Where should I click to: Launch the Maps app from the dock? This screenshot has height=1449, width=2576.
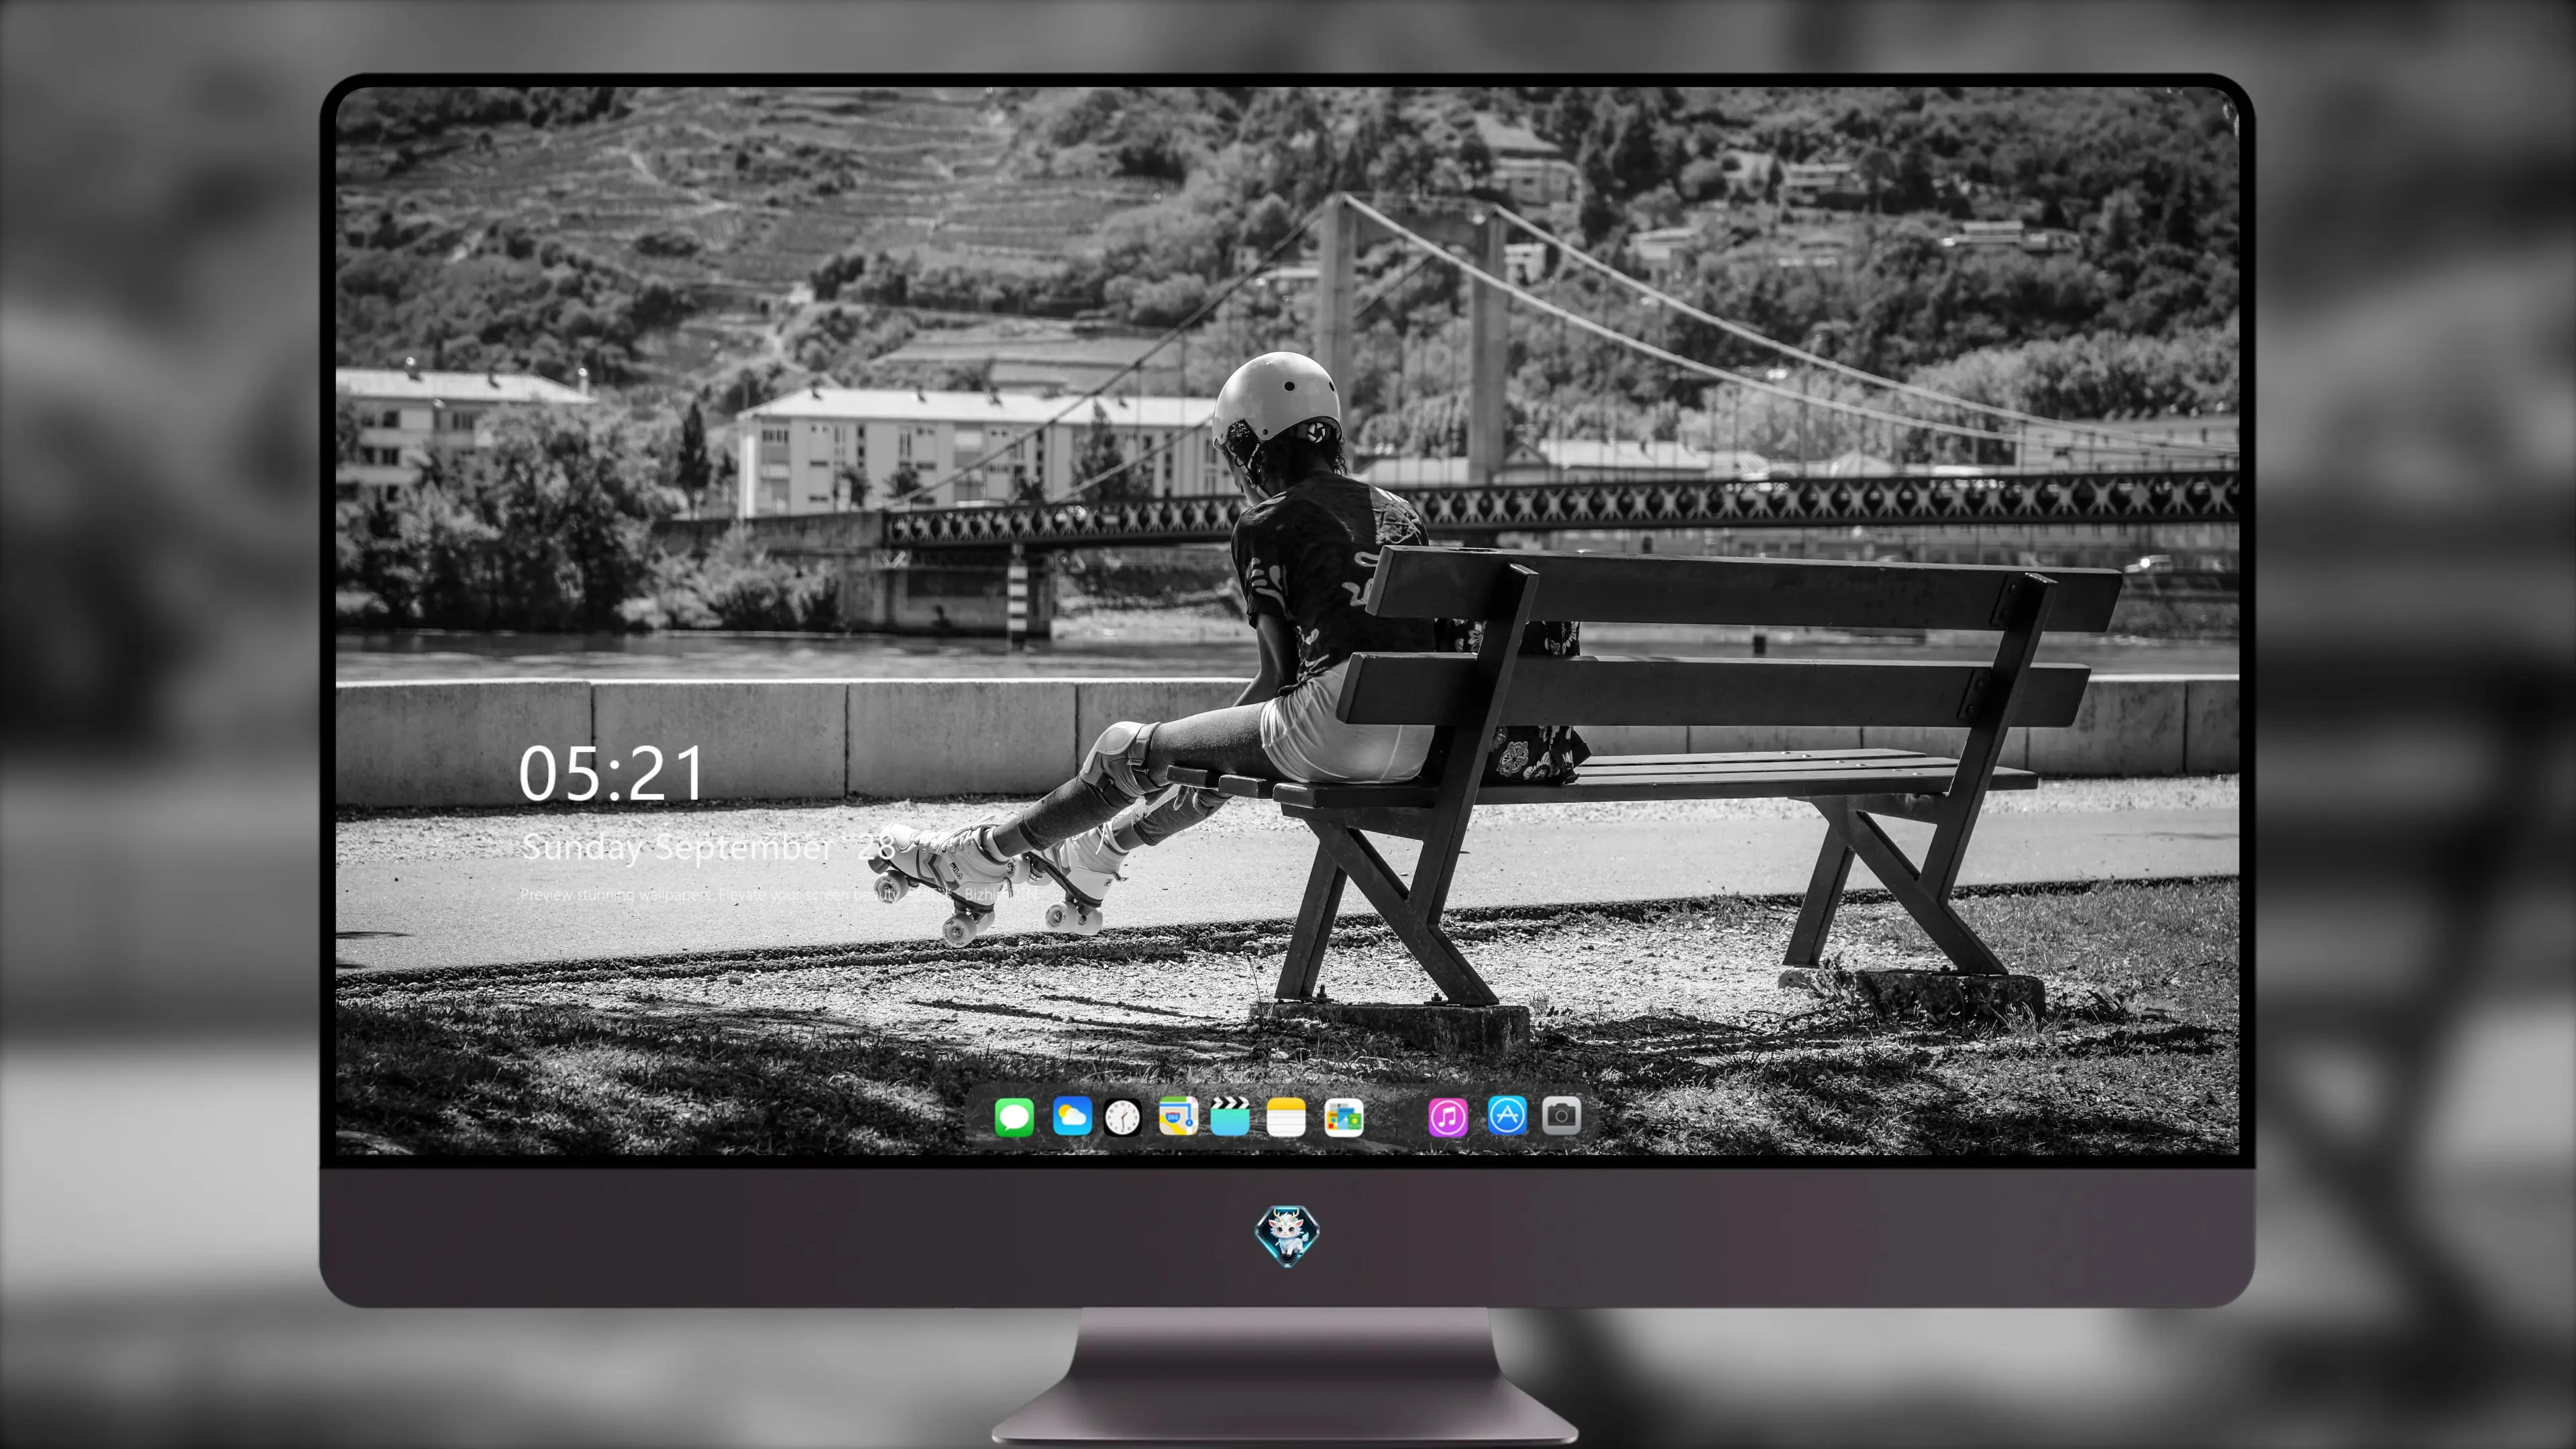1178,1116
